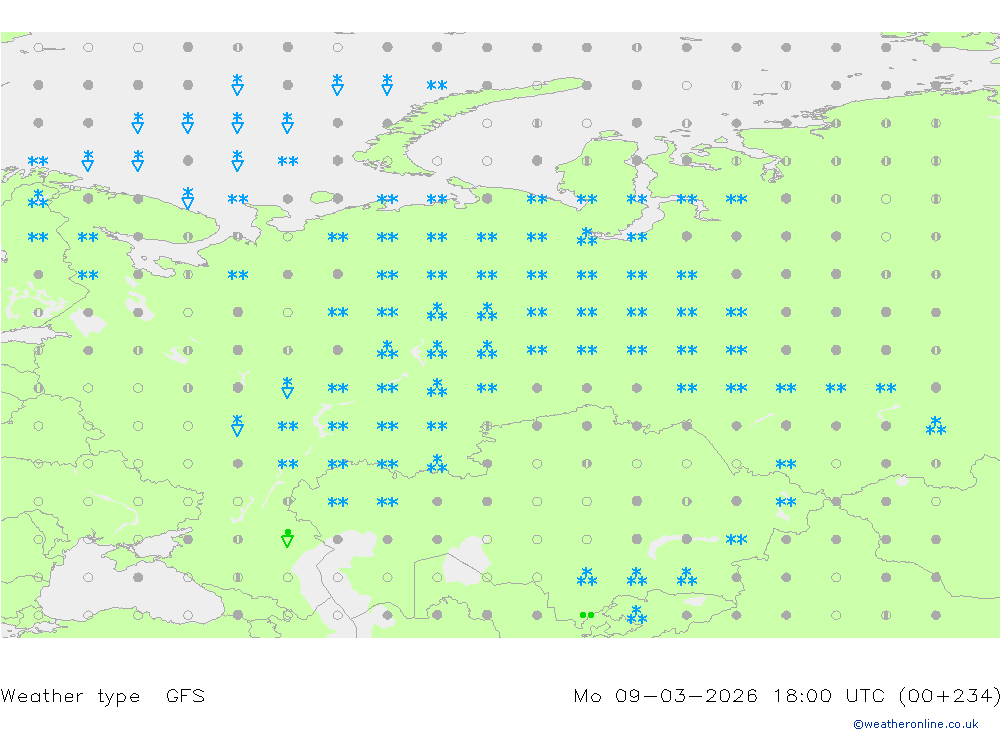Click the green double-dot rain symbol
This screenshot has width=1000, height=733.
click(x=587, y=615)
